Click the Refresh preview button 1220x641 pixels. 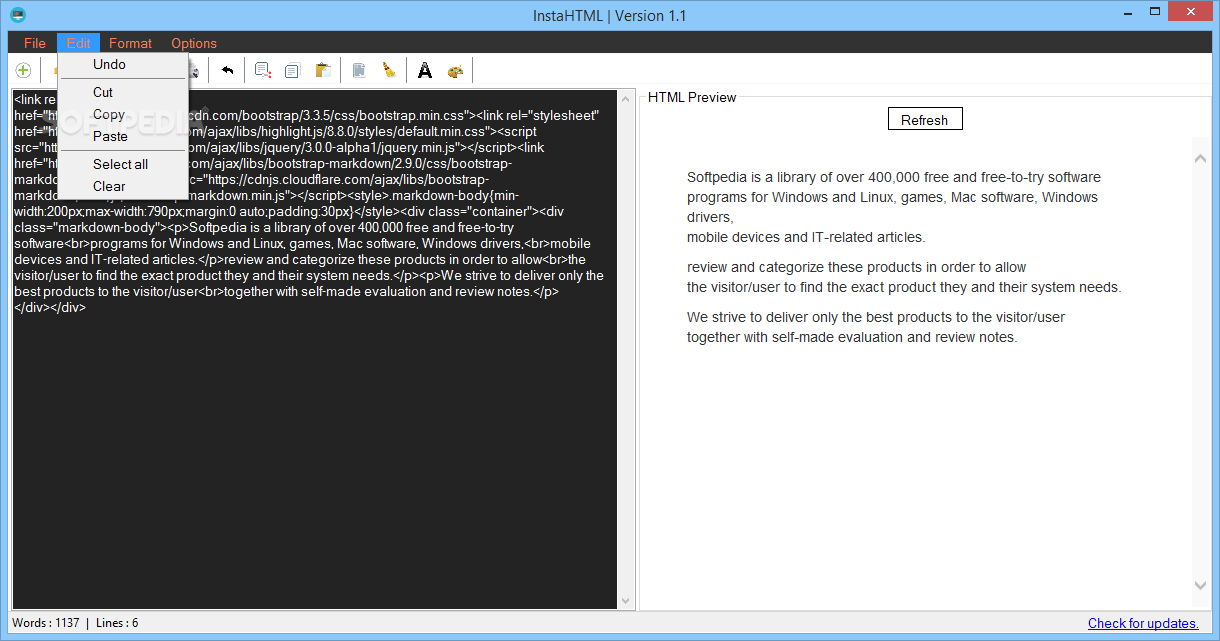pos(924,120)
